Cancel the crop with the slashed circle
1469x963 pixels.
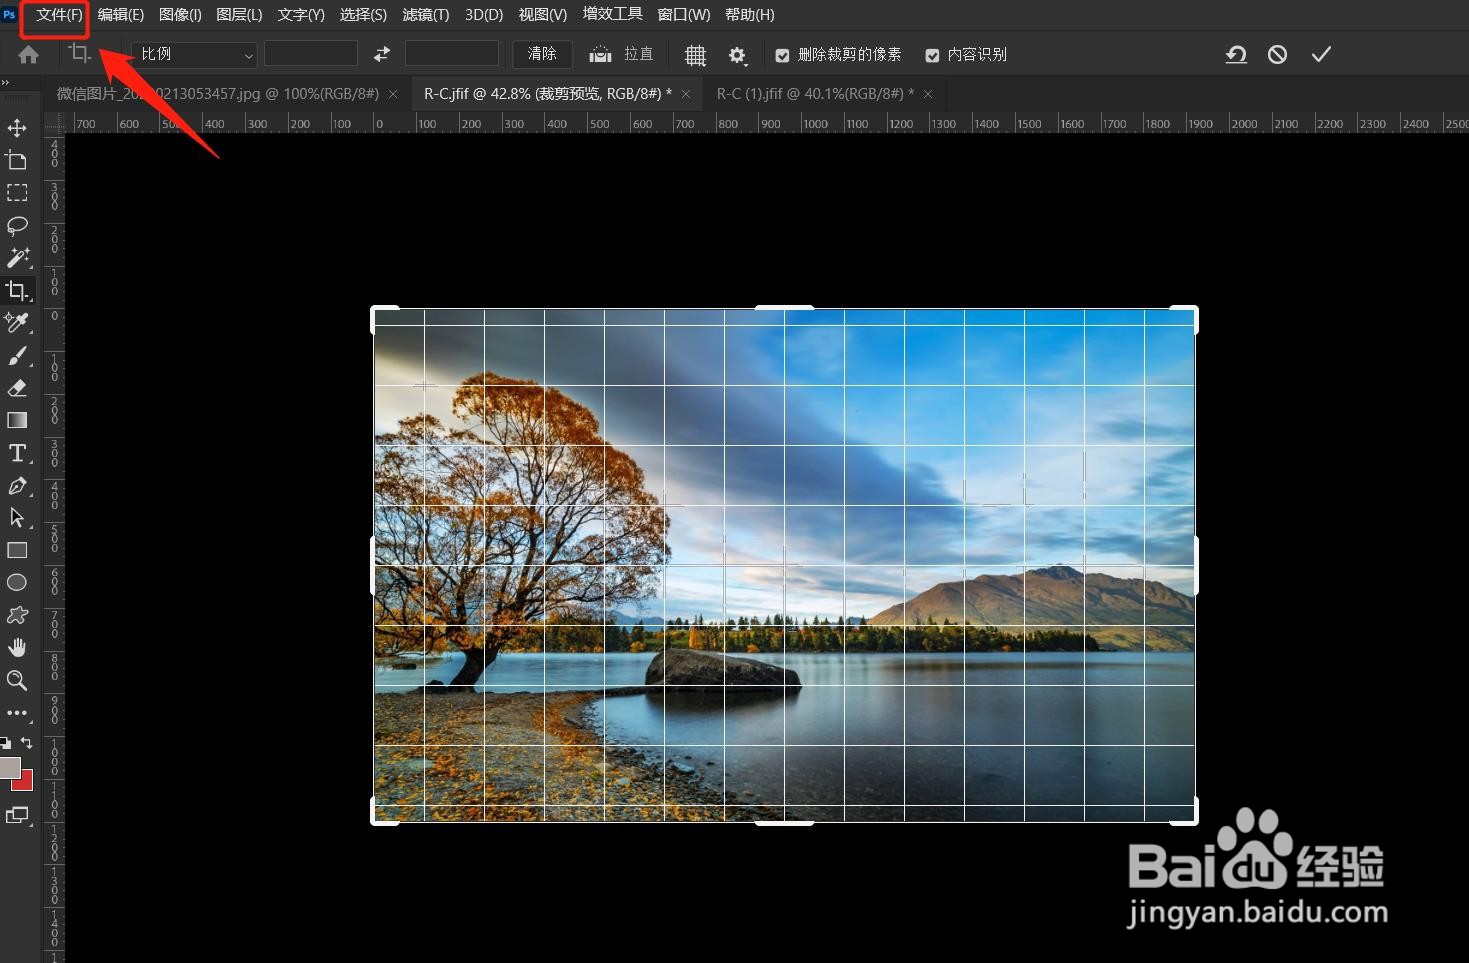click(x=1277, y=55)
